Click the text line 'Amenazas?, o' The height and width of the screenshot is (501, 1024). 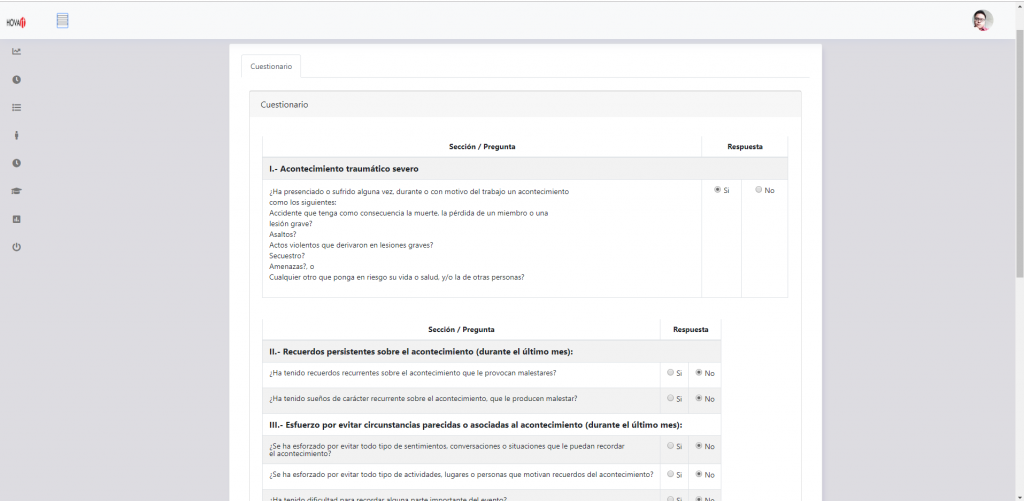pyautogui.click(x=292, y=266)
